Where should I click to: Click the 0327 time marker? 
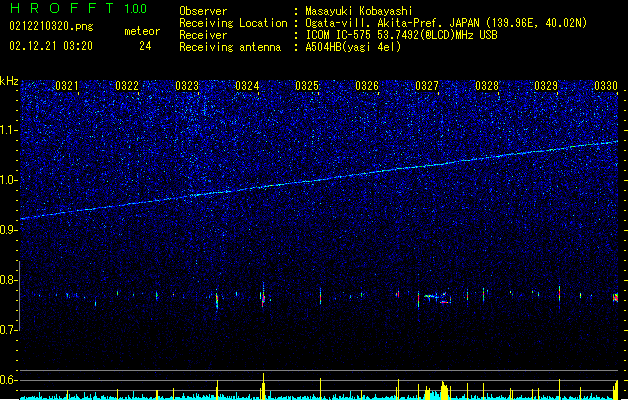pyautogui.click(x=427, y=85)
